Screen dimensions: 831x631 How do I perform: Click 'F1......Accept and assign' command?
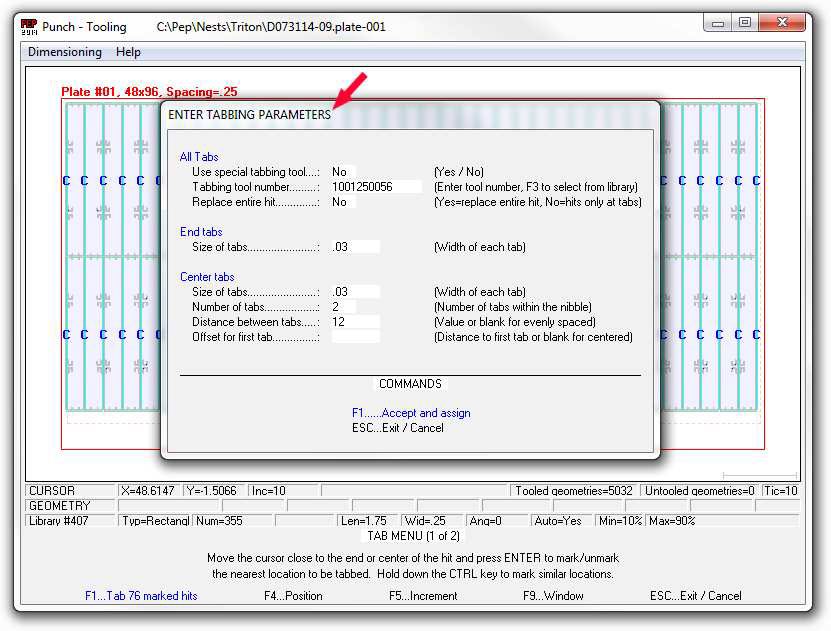[x=410, y=413]
